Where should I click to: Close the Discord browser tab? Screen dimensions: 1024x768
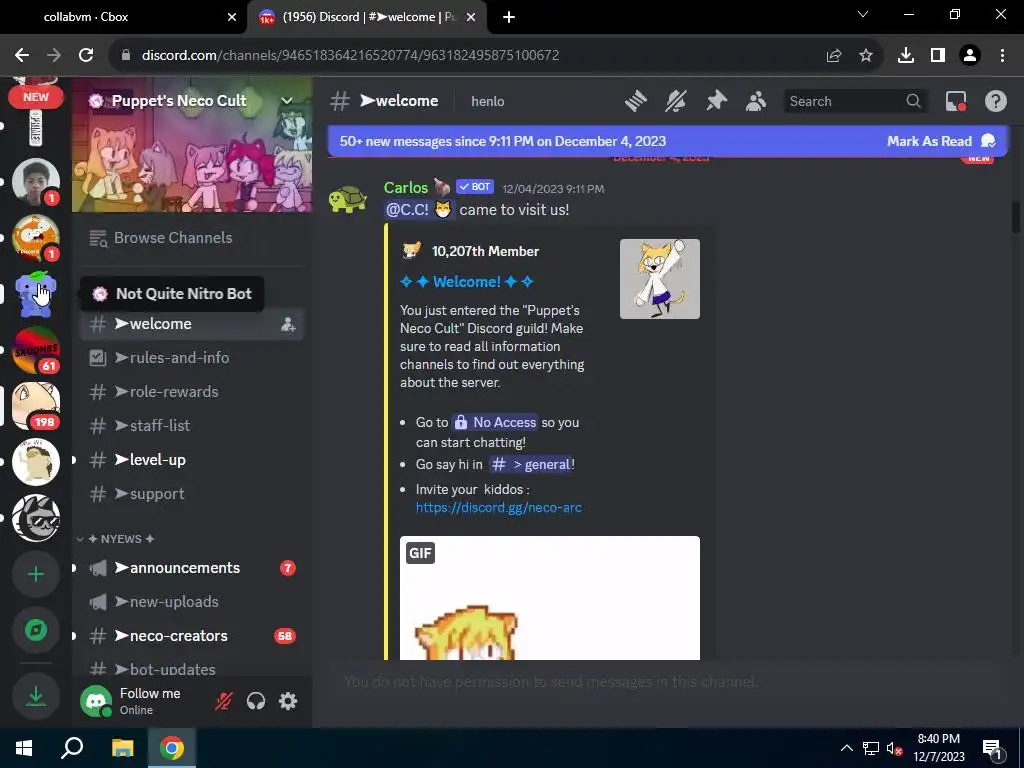pyautogui.click(x=471, y=18)
